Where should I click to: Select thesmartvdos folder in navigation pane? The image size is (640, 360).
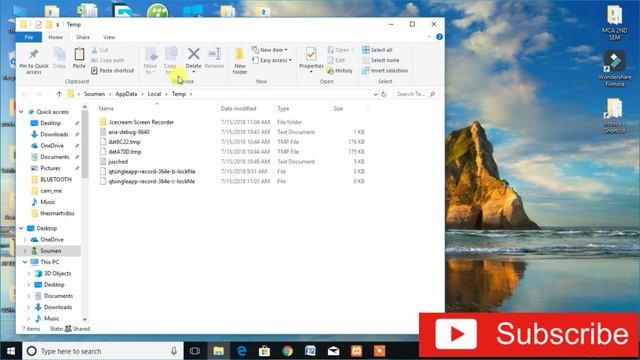pyautogui.click(x=57, y=213)
